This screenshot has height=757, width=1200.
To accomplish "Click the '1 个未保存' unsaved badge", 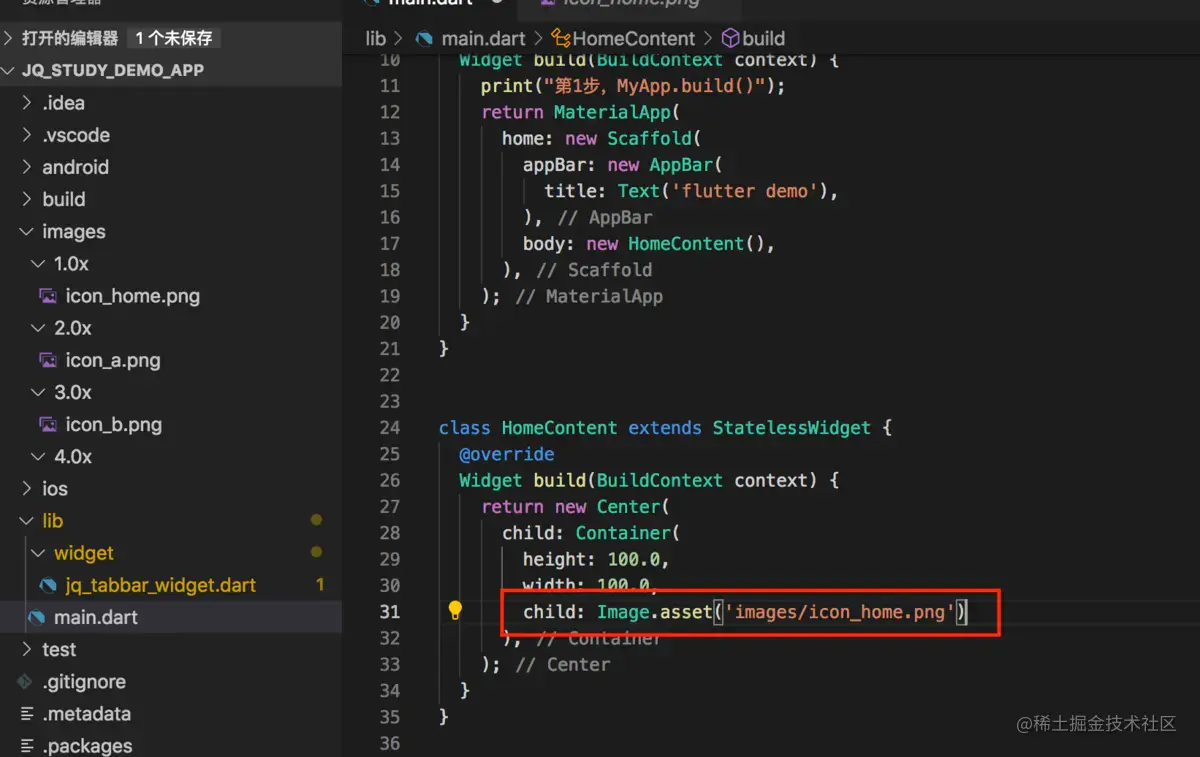I will (x=174, y=38).
